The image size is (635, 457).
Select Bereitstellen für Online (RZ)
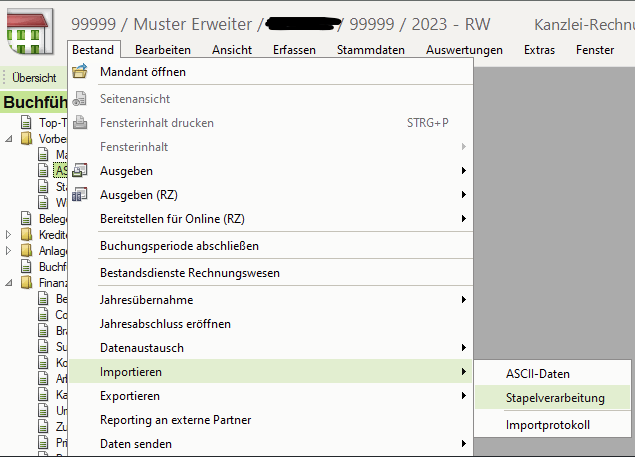271,219
